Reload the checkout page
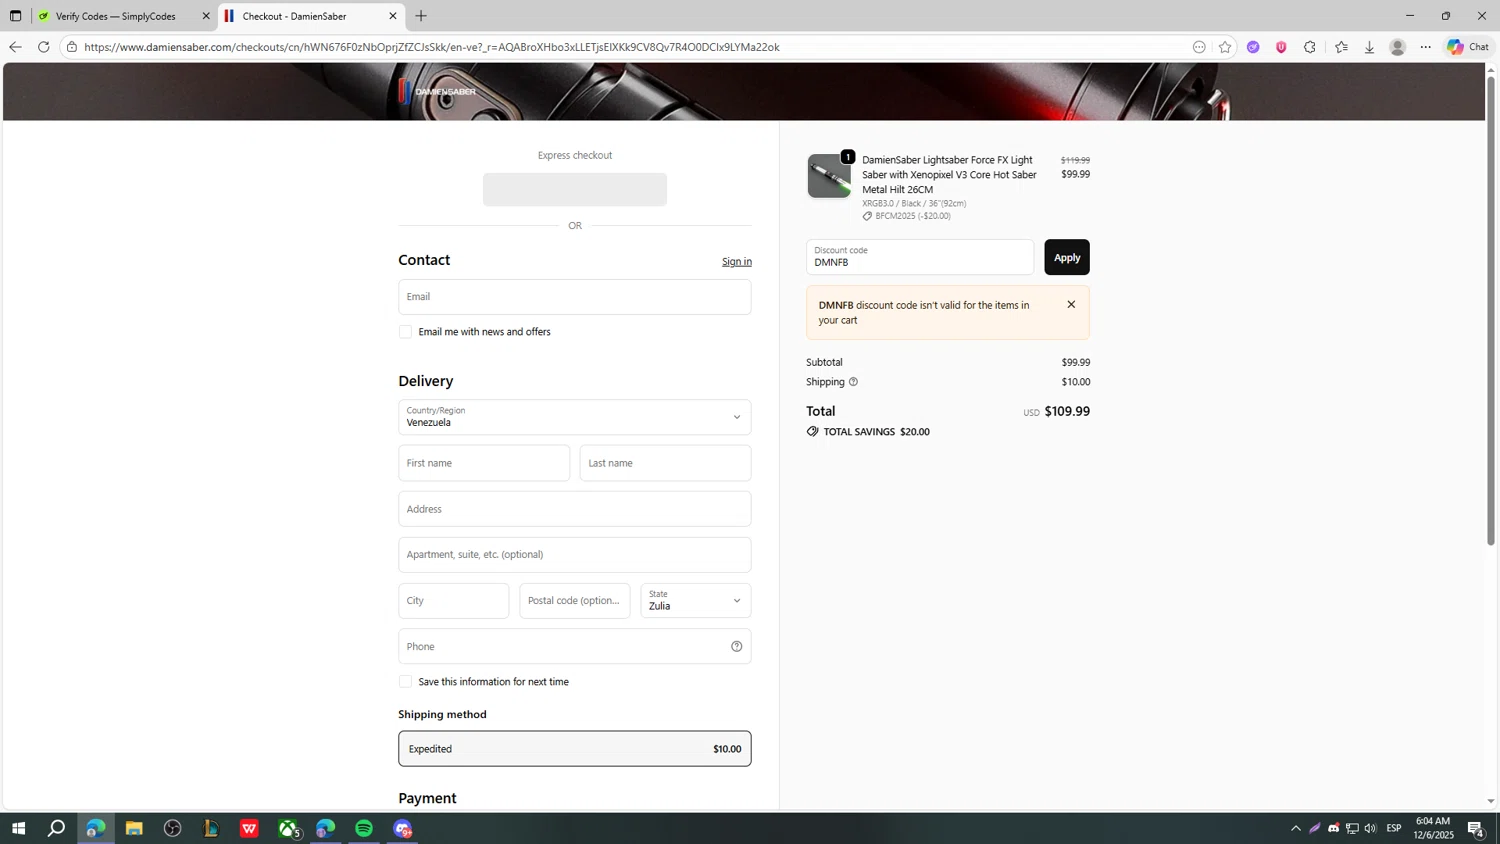 pos(44,47)
